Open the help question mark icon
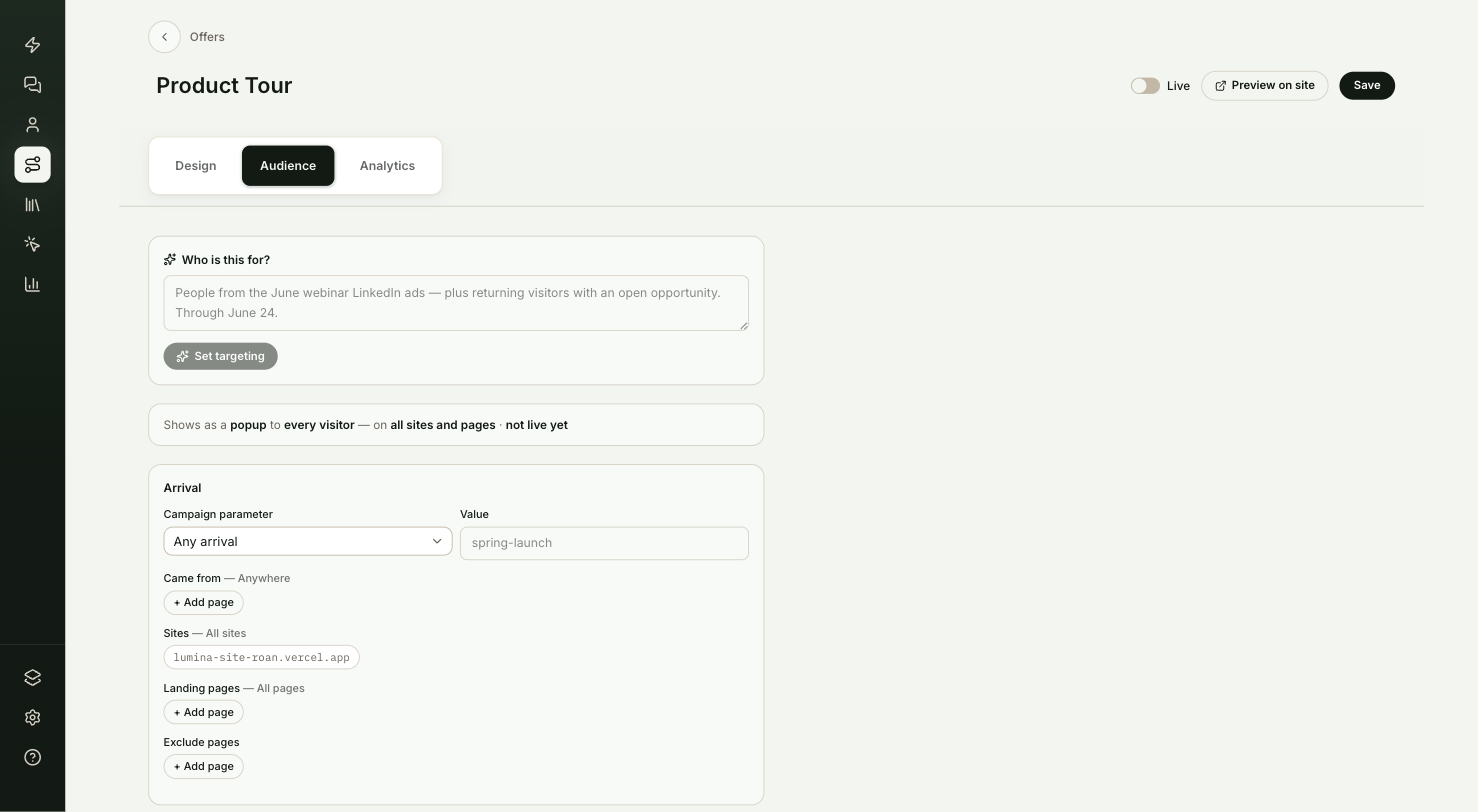1478x812 pixels. coord(32,758)
